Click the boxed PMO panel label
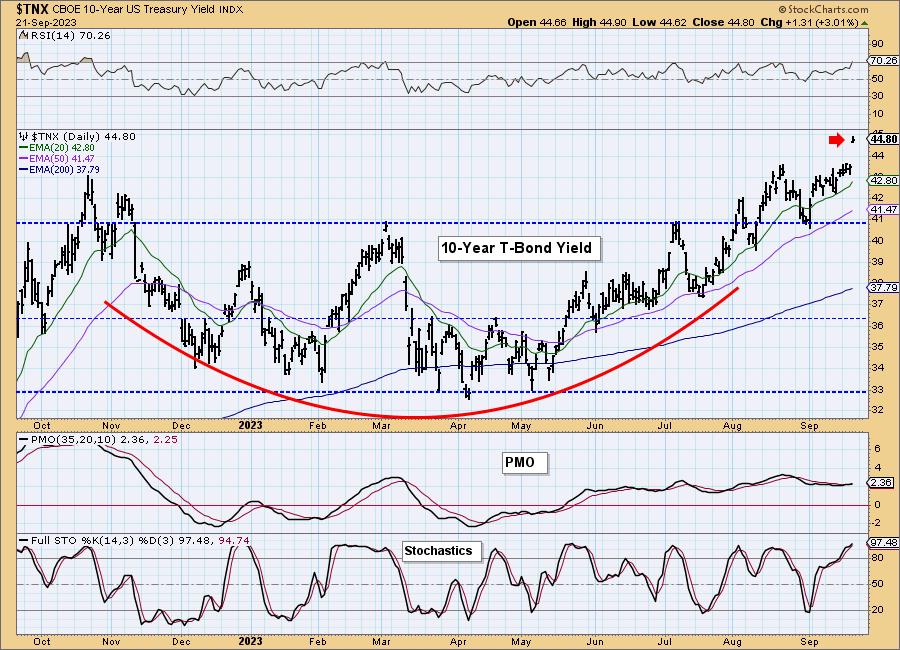900x650 pixels. coord(524,463)
